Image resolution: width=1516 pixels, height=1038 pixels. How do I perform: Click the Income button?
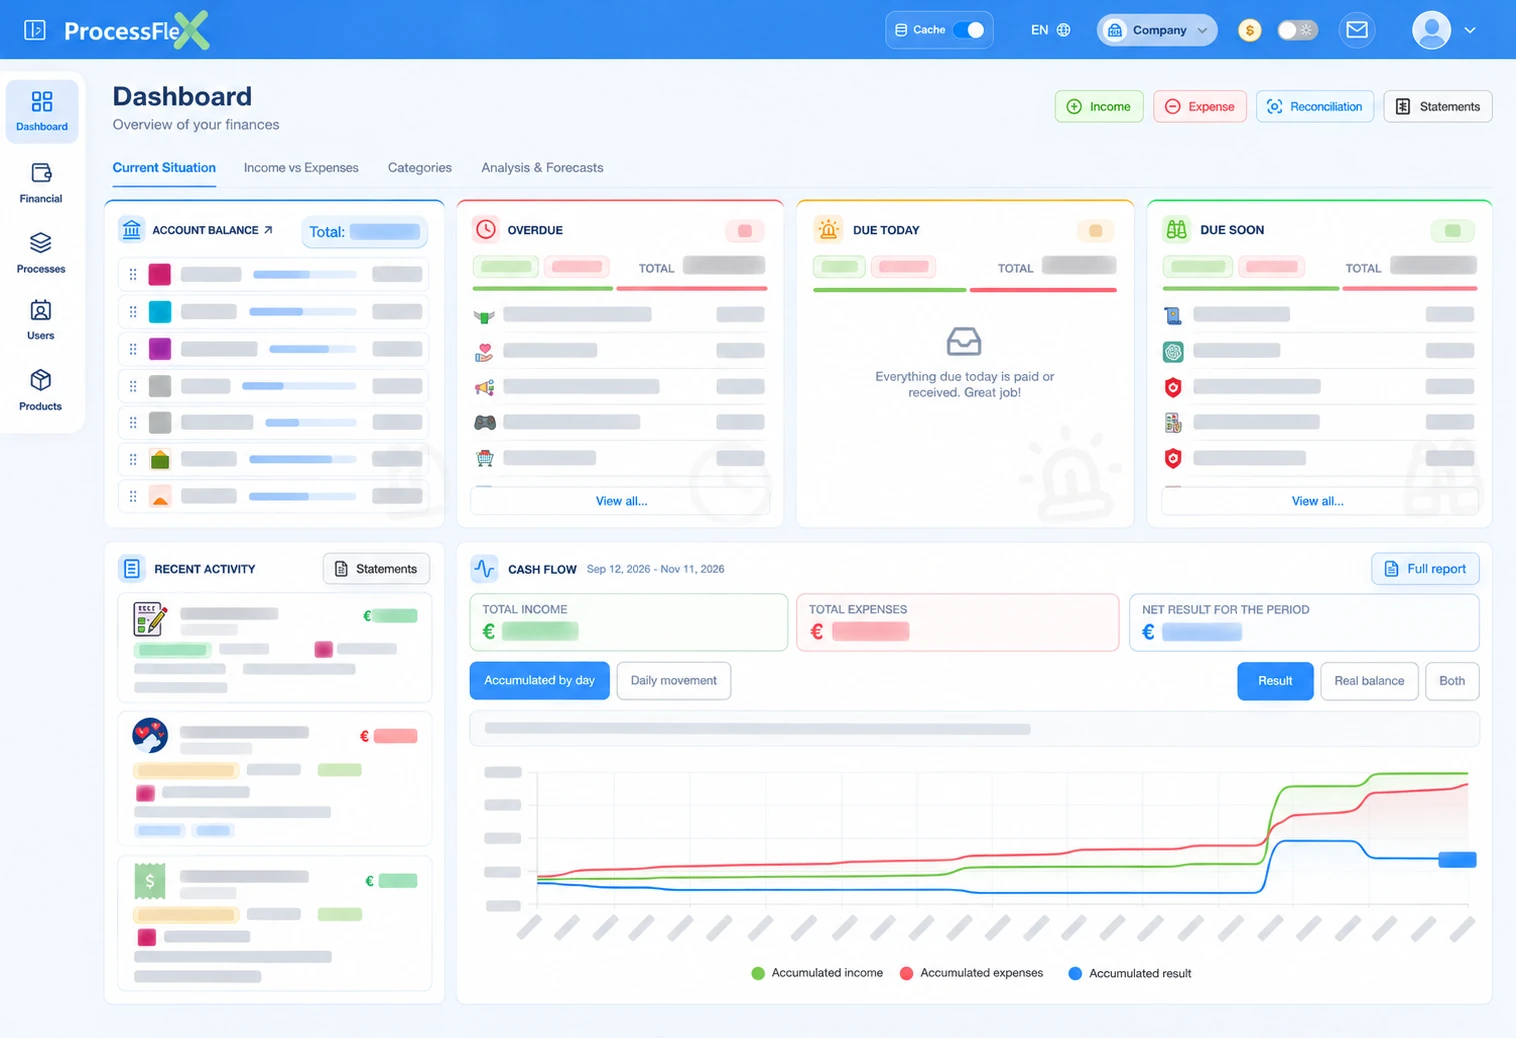(x=1099, y=107)
